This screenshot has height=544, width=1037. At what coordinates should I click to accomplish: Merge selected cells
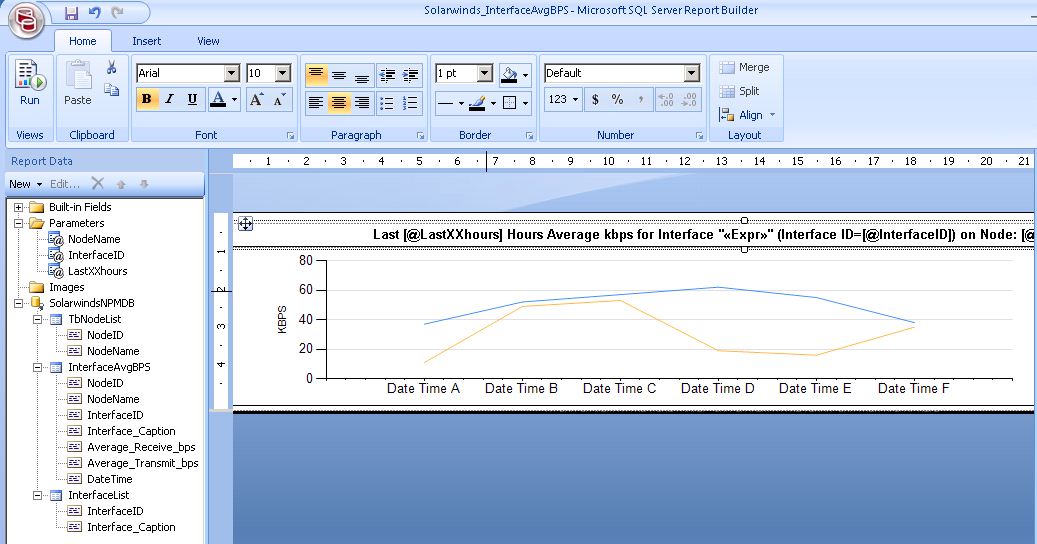pos(745,67)
